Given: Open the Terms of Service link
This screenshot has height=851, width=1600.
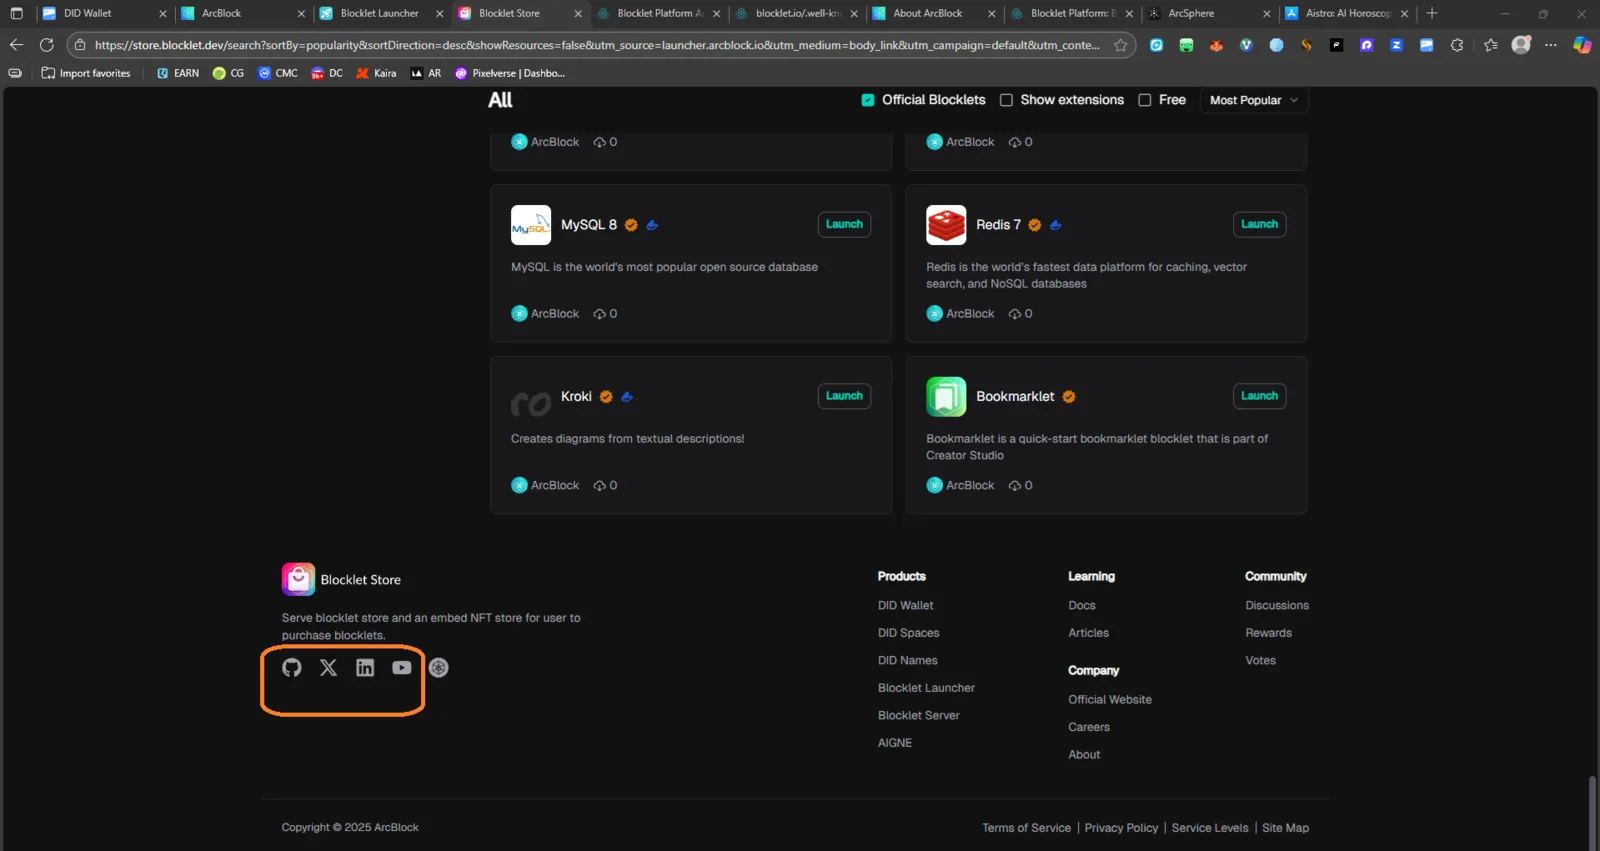Looking at the screenshot, I should click(1026, 828).
